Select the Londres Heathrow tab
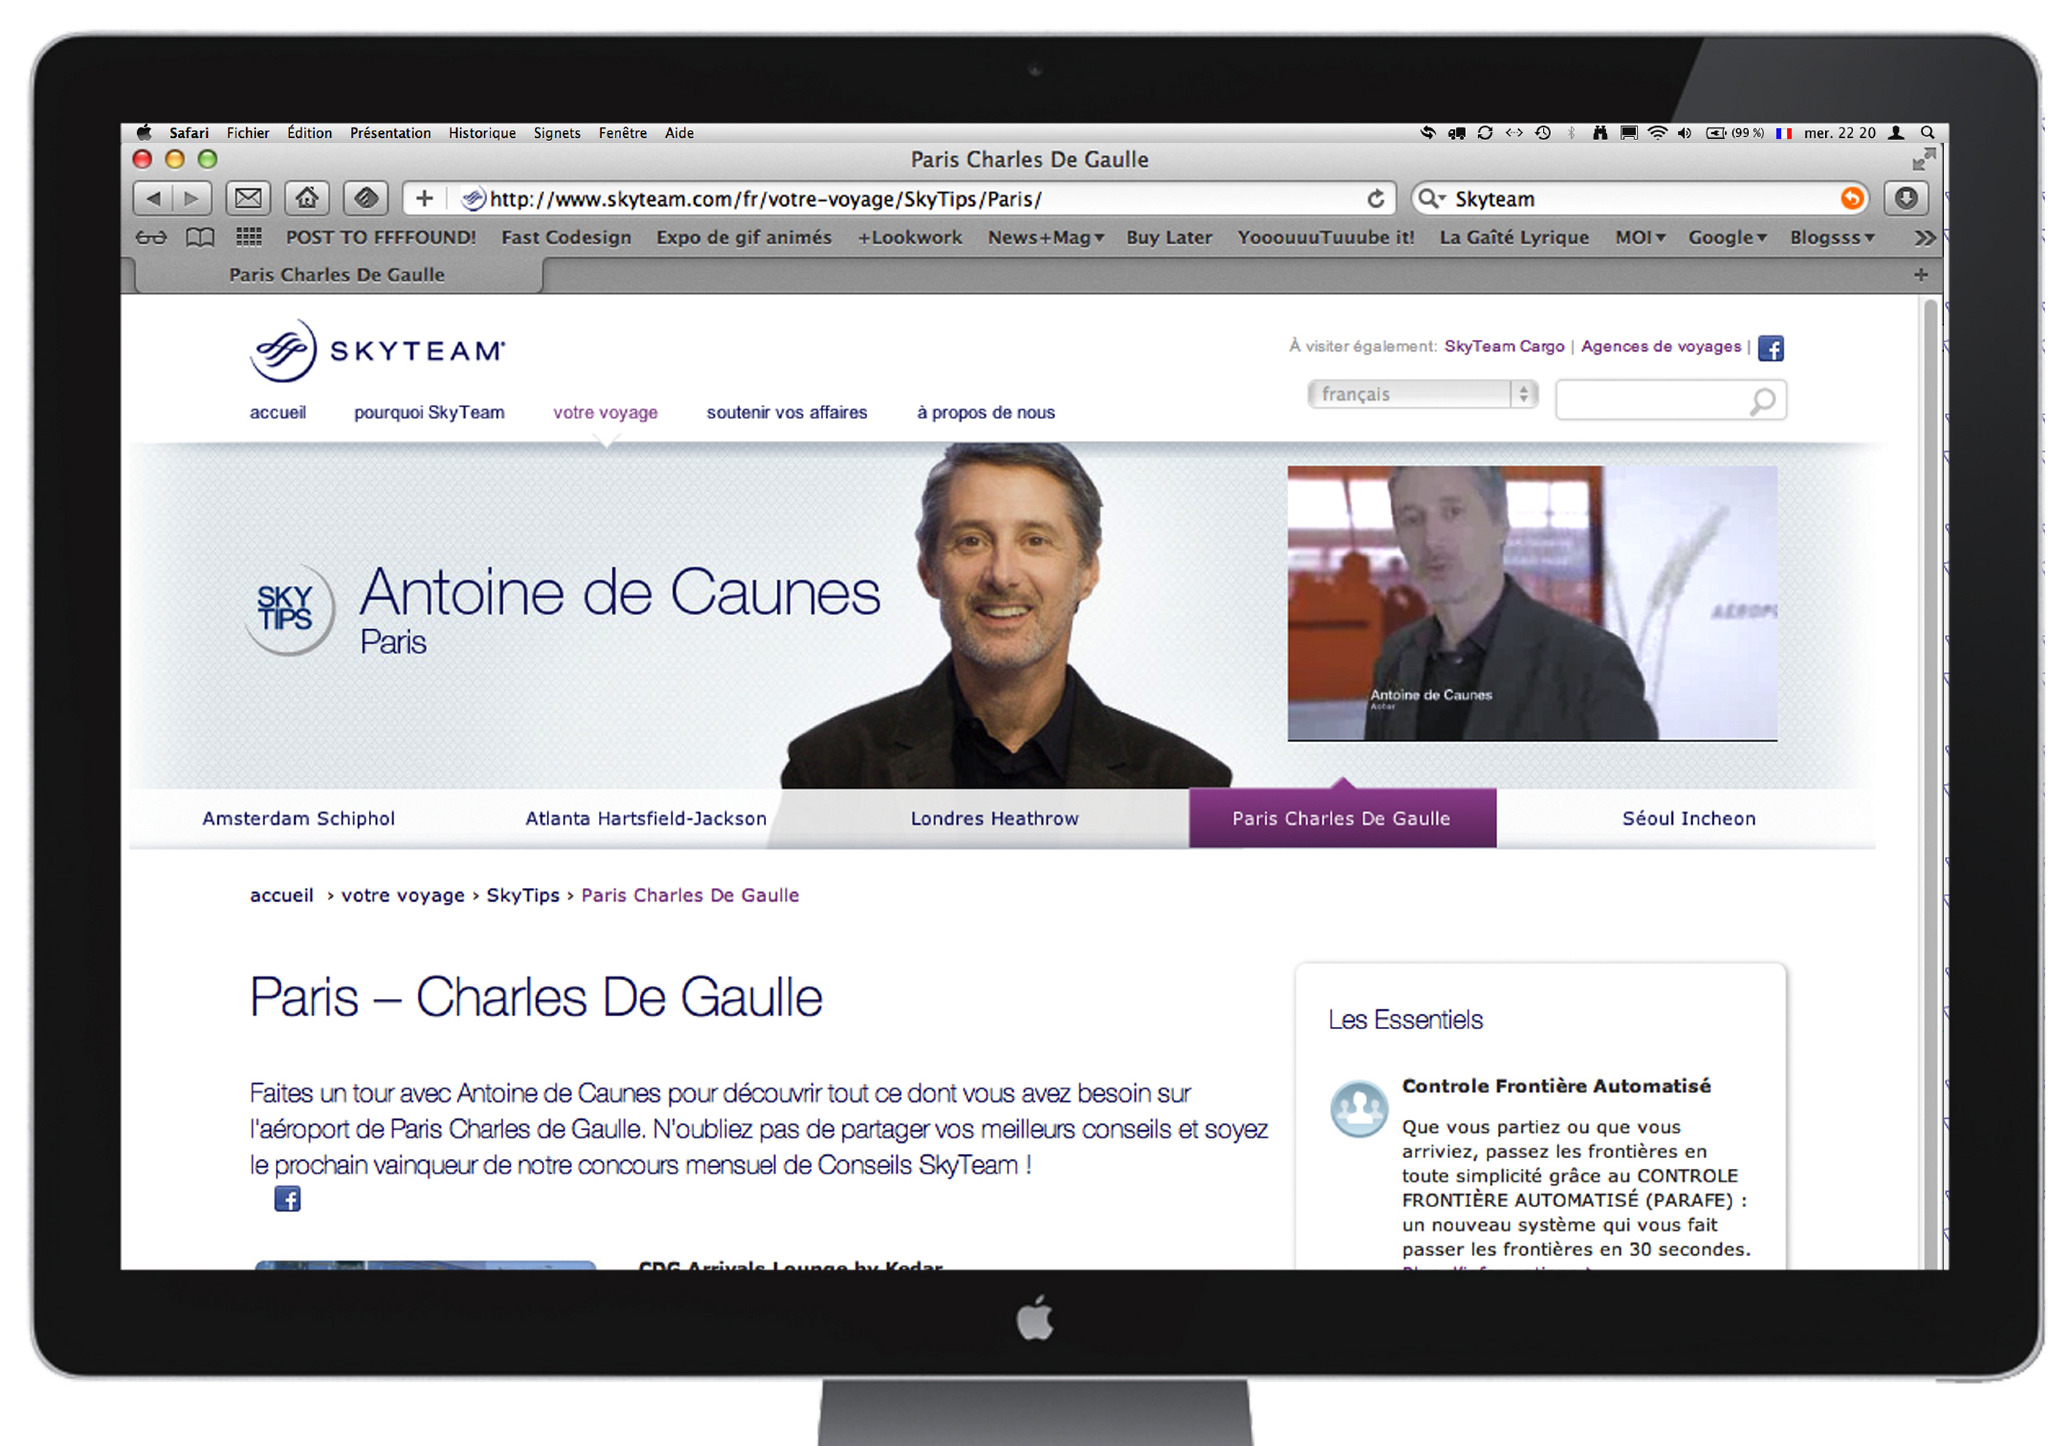This screenshot has width=2048, height=1446. 994,818
